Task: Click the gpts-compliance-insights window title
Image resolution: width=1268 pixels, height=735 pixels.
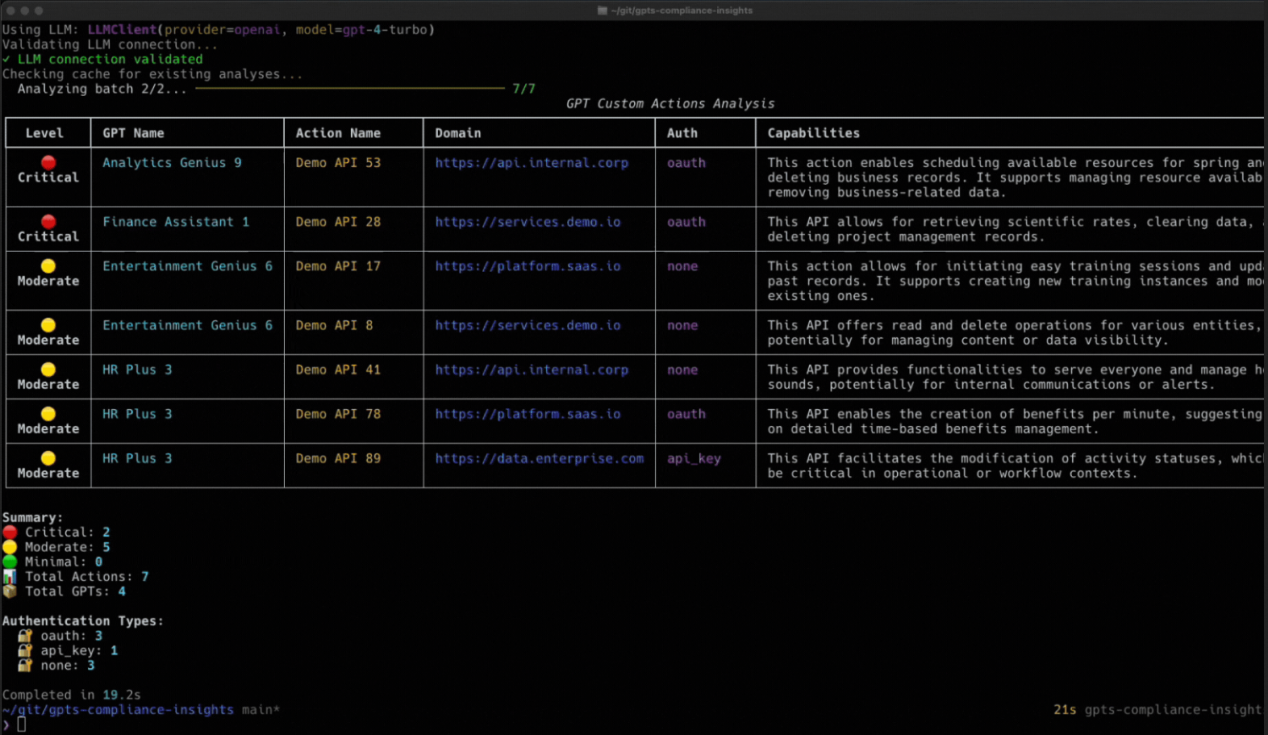Action: pos(683,10)
